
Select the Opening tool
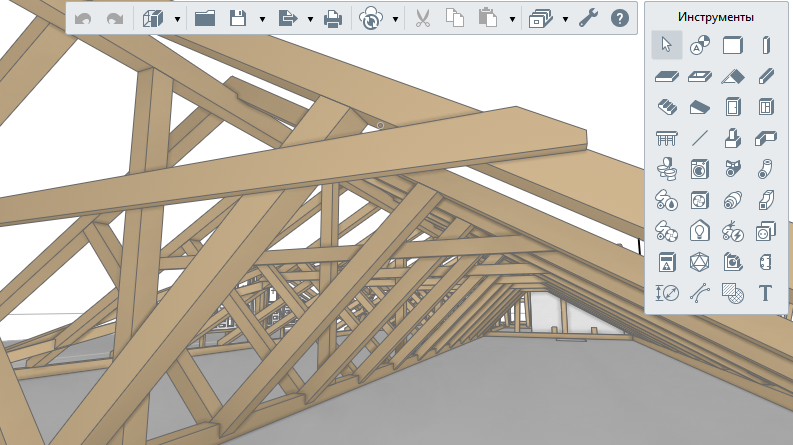coord(700,76)
